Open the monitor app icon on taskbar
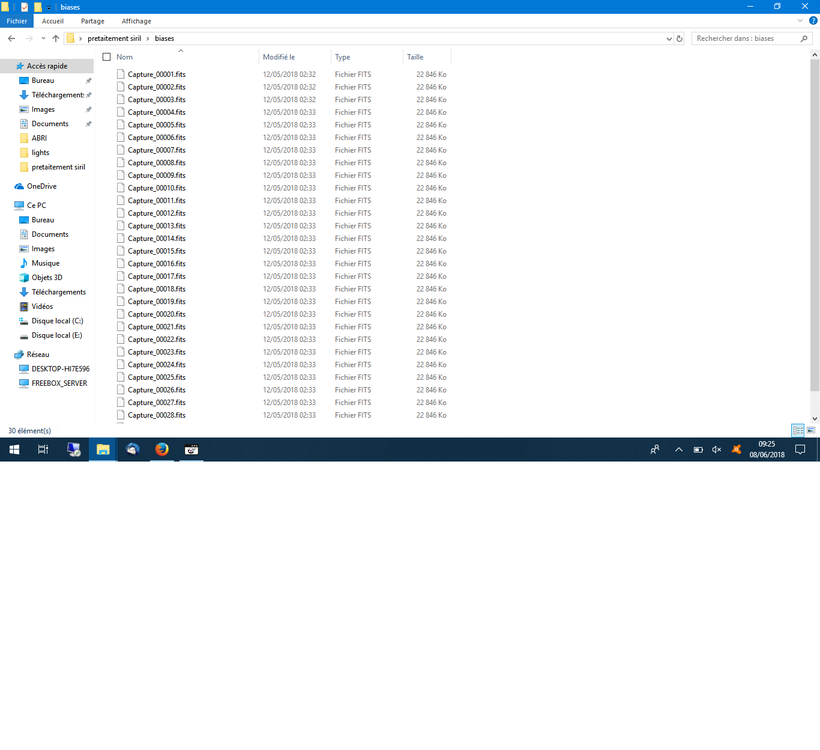820x750 pixels. [74, 449]
